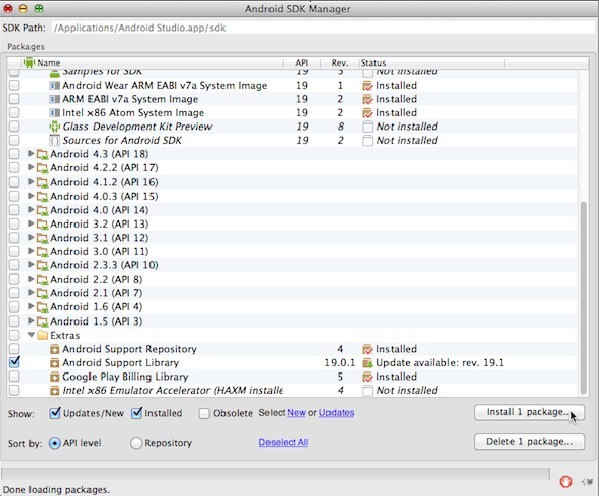Select the 'Android 3.2 (API 13)' row text

click(x=99, y=224)
